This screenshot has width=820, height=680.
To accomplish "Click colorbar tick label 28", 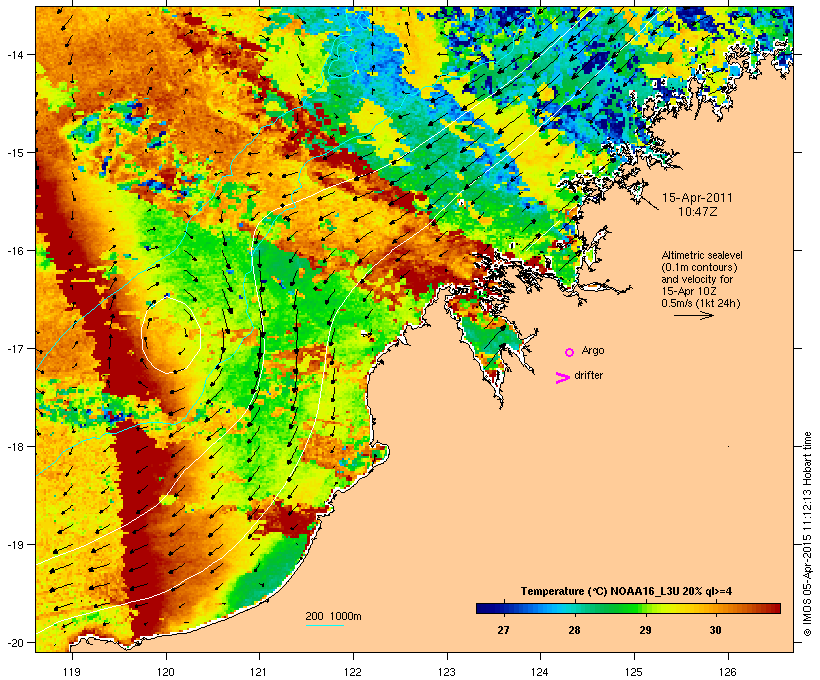I will [574, 630].
